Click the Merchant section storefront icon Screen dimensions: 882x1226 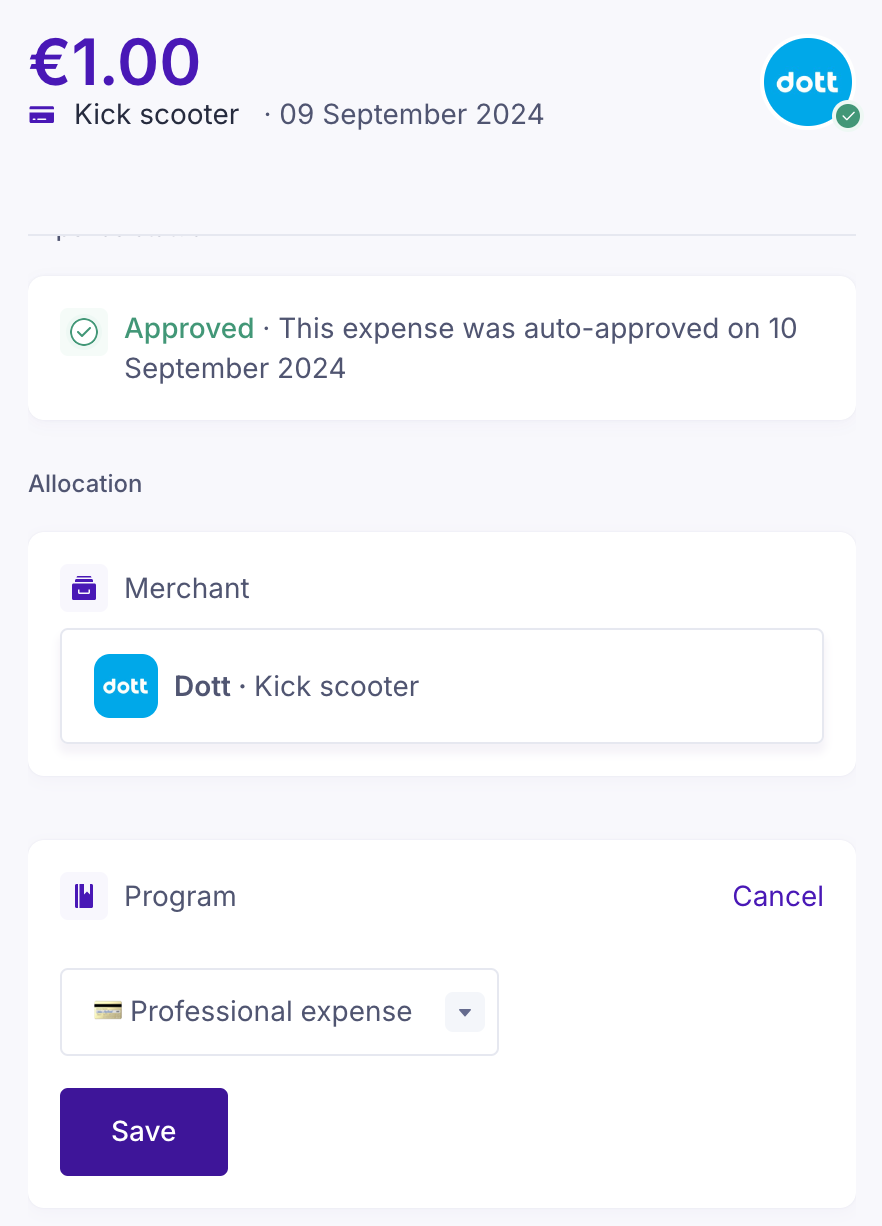point(84,588)
